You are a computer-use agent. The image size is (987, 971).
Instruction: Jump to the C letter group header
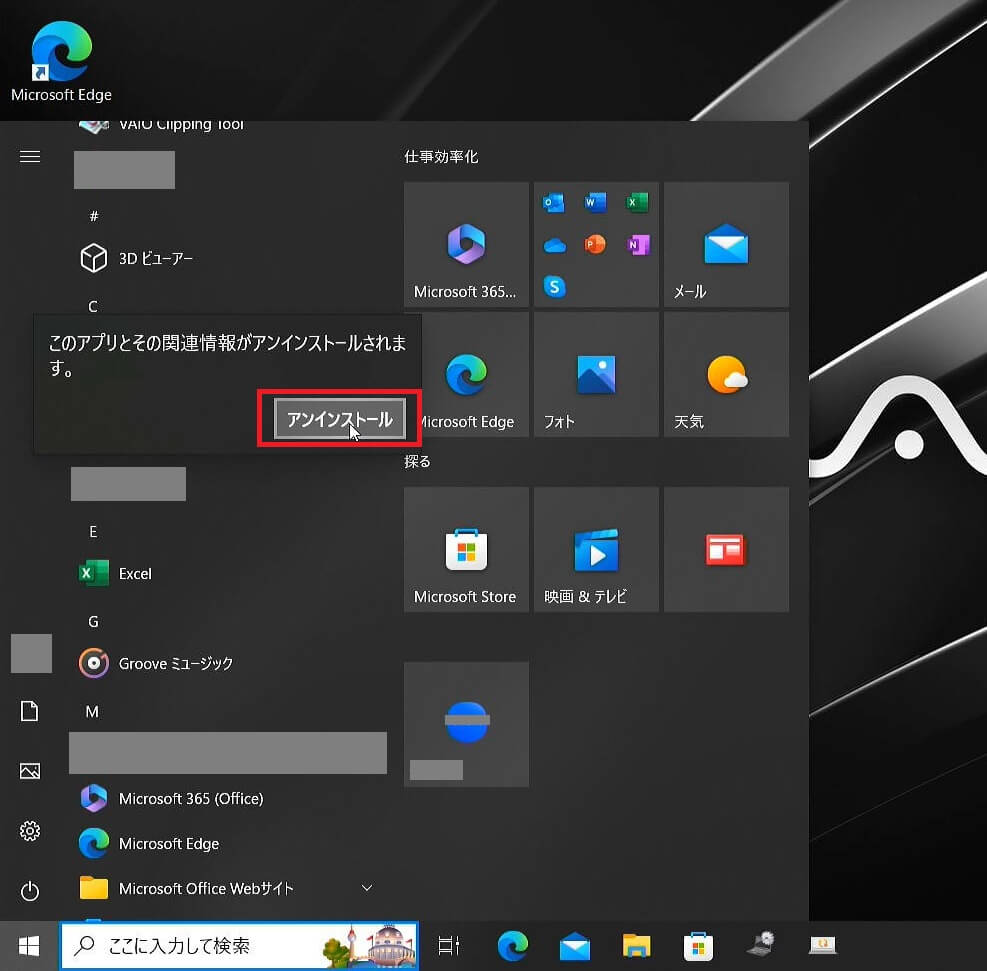(x=93, y=306)
